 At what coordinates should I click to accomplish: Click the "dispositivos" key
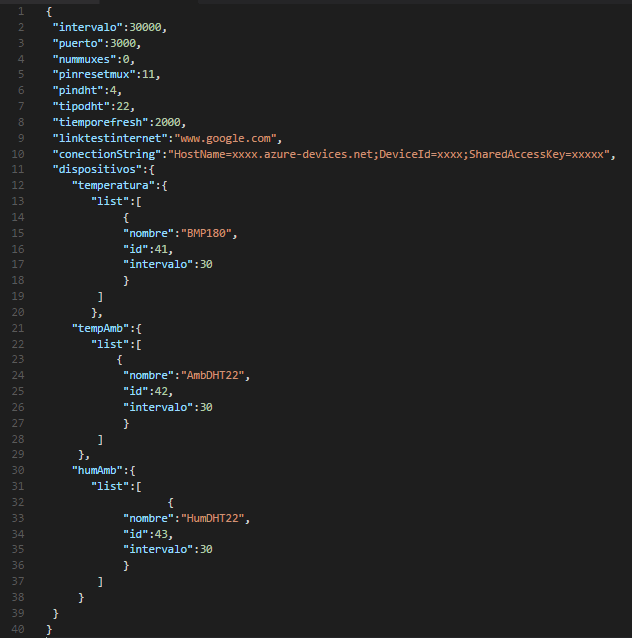(x=97, y=169)
